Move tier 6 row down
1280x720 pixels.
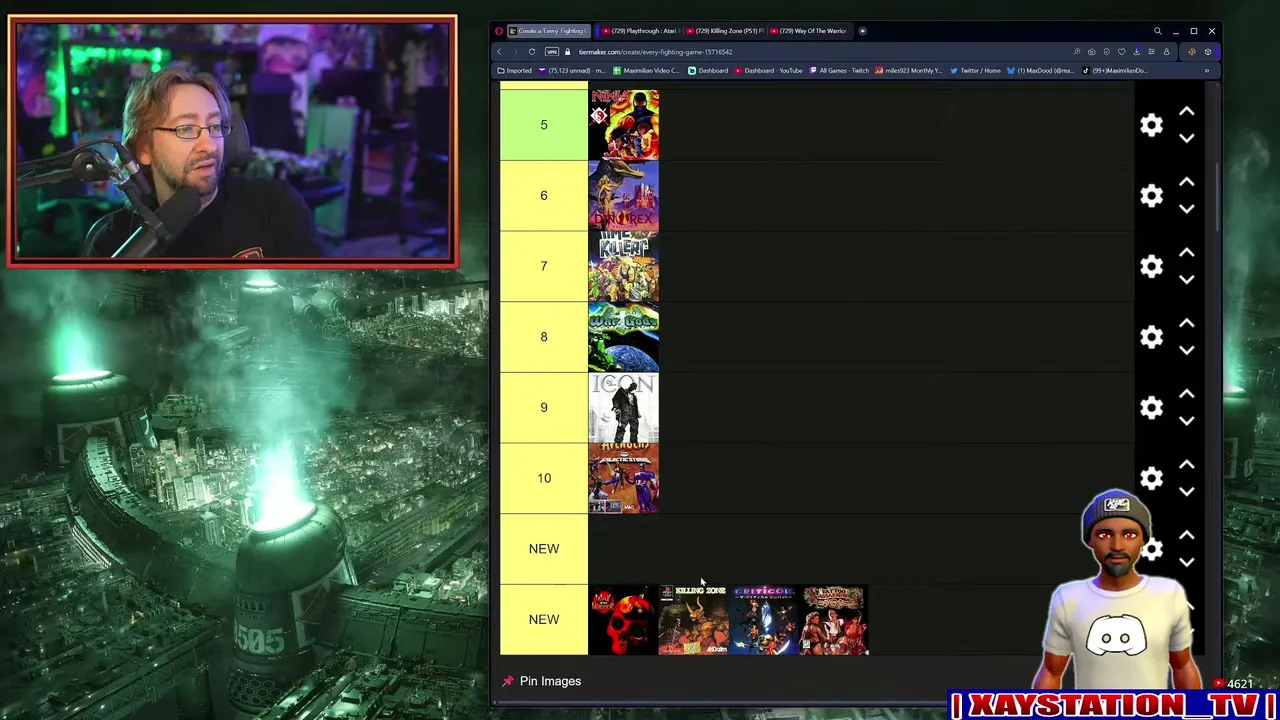pyautogui.click(x=1186, y=209)
